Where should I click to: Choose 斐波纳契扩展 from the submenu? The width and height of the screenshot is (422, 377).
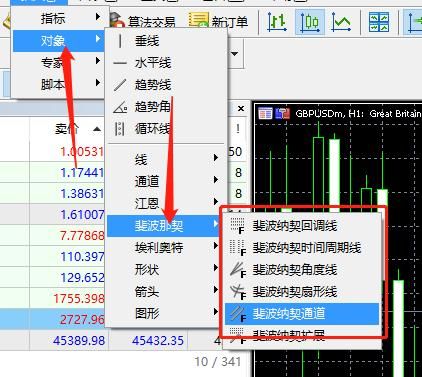click(302, 335)
